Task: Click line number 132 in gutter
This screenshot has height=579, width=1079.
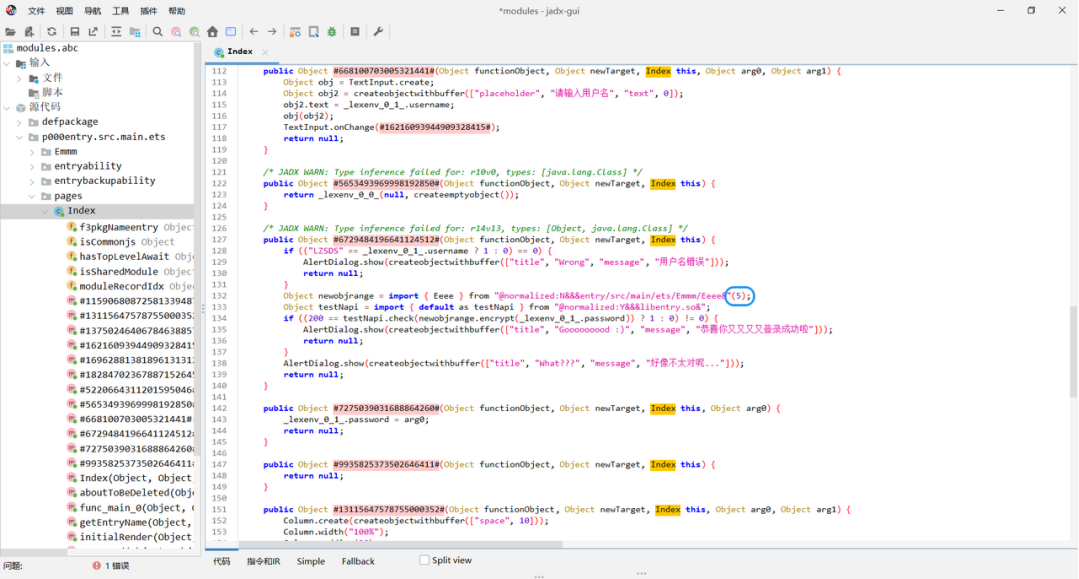Action: tap(220, 296)
